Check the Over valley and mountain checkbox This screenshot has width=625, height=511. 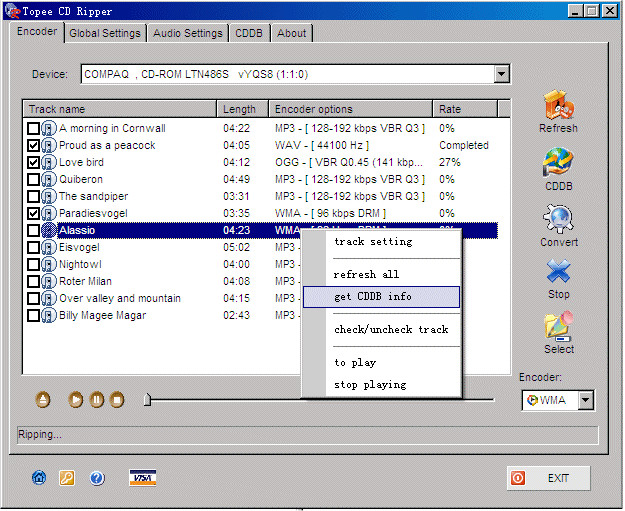coord(33,299)
